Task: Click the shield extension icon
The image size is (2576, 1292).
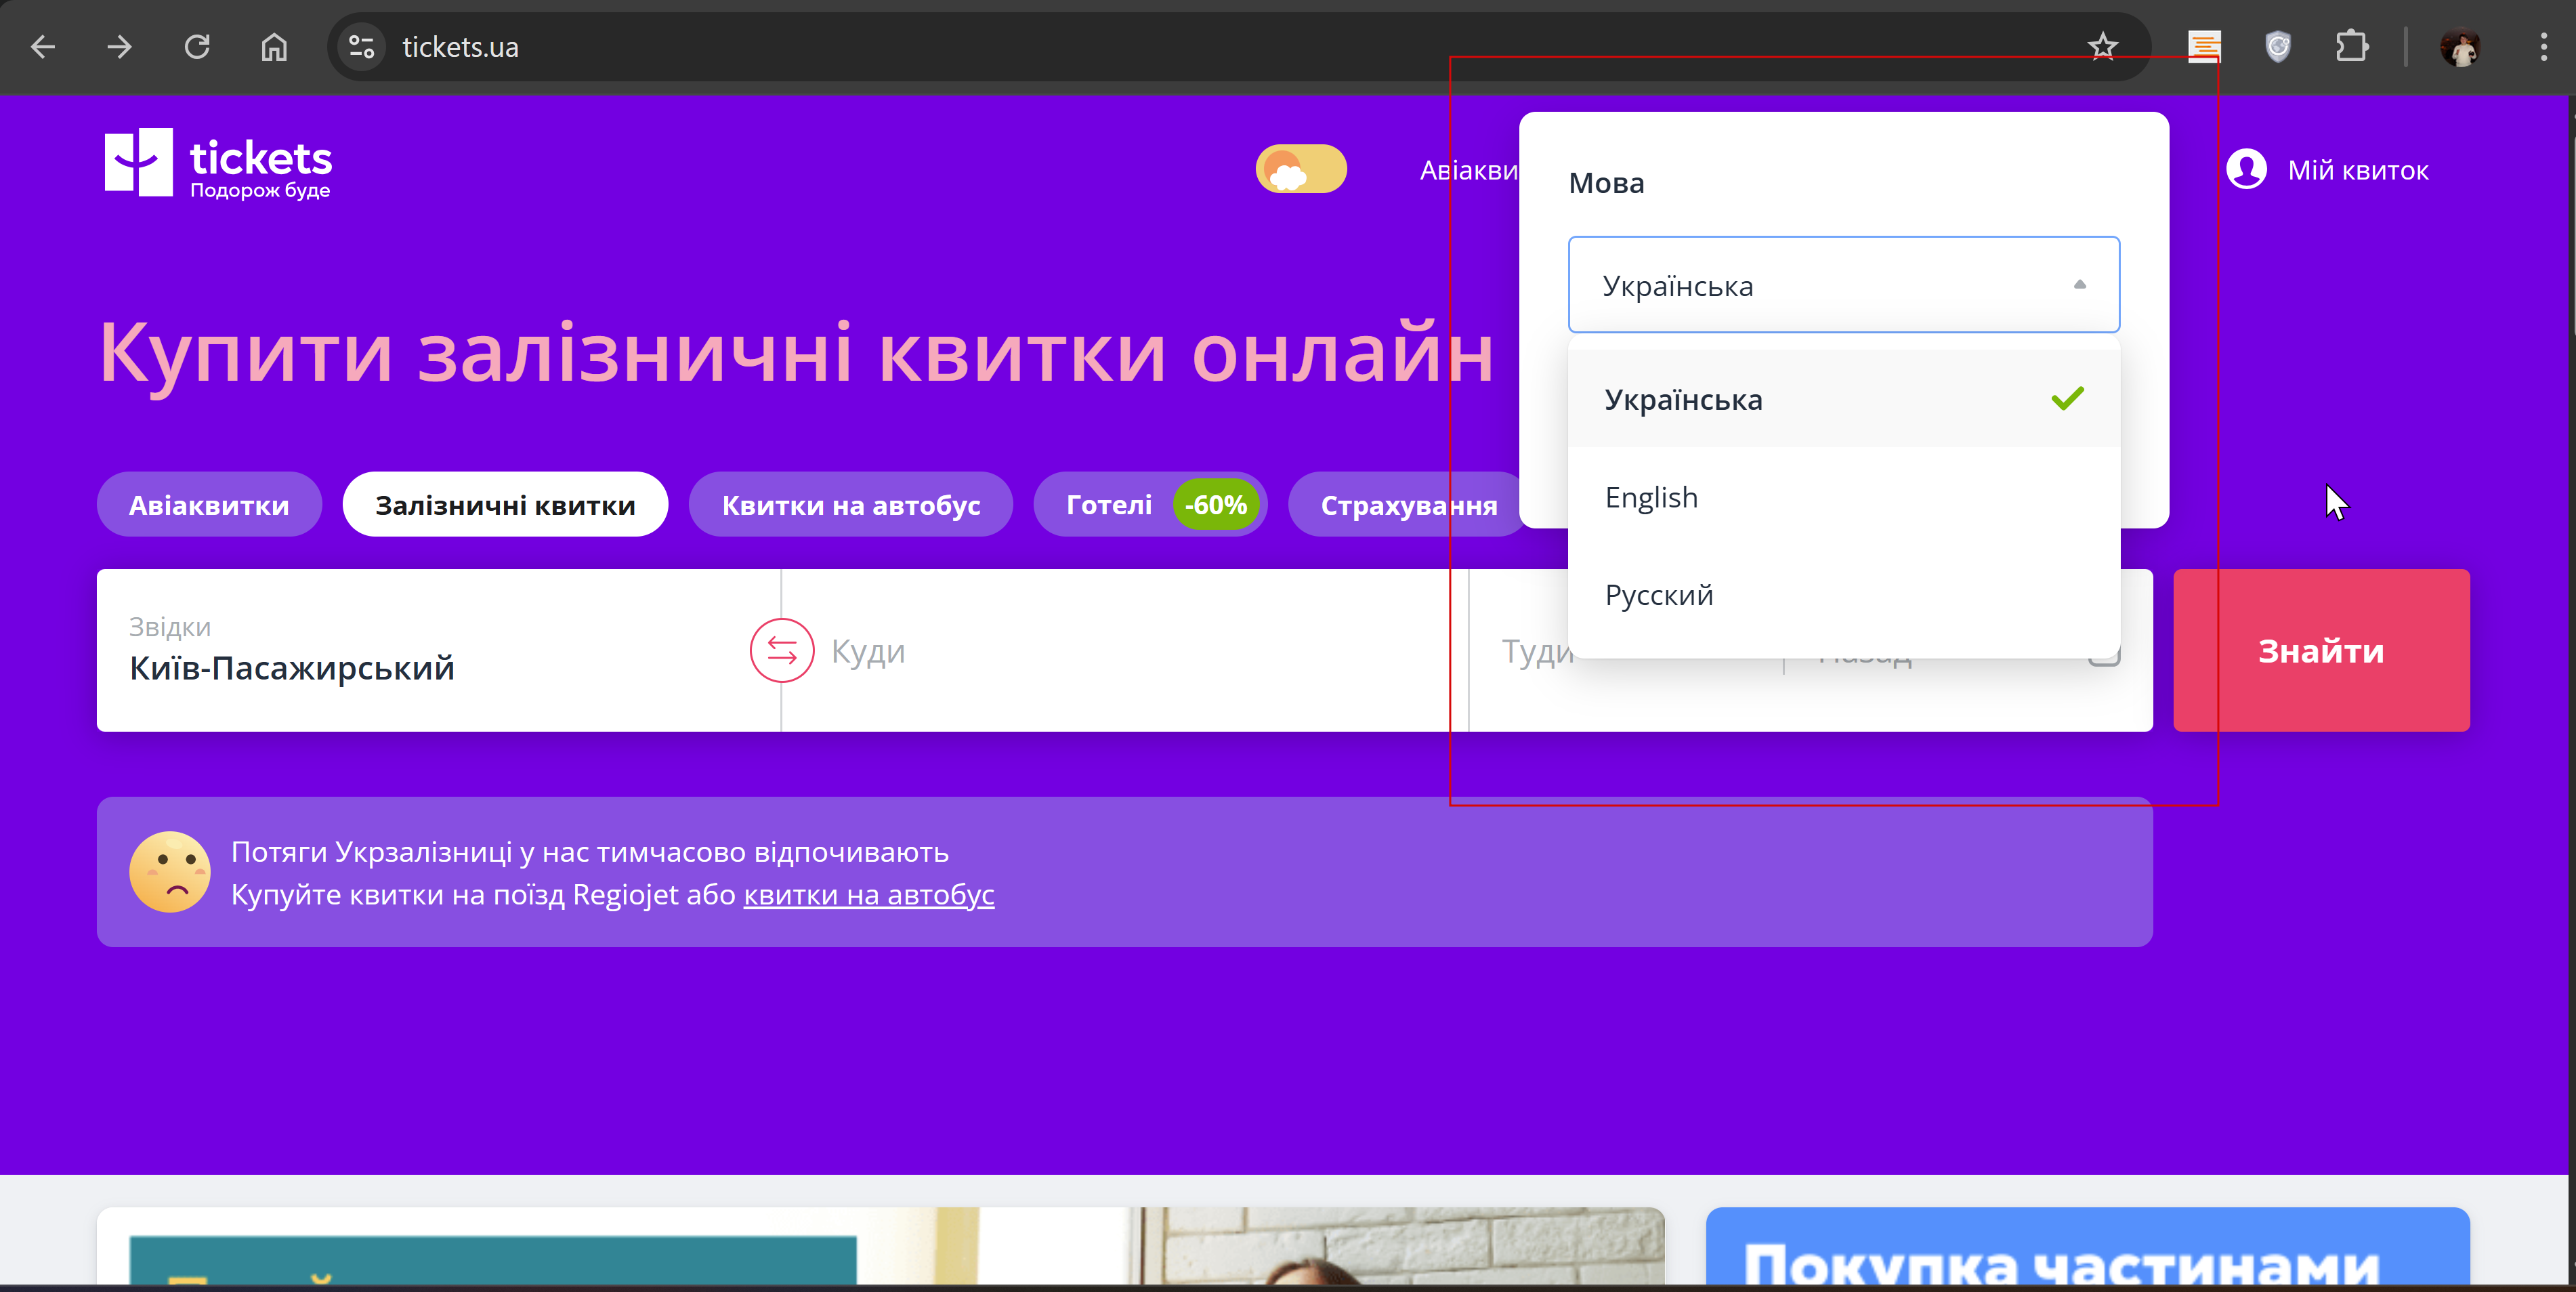Action: click(2277, 47)
